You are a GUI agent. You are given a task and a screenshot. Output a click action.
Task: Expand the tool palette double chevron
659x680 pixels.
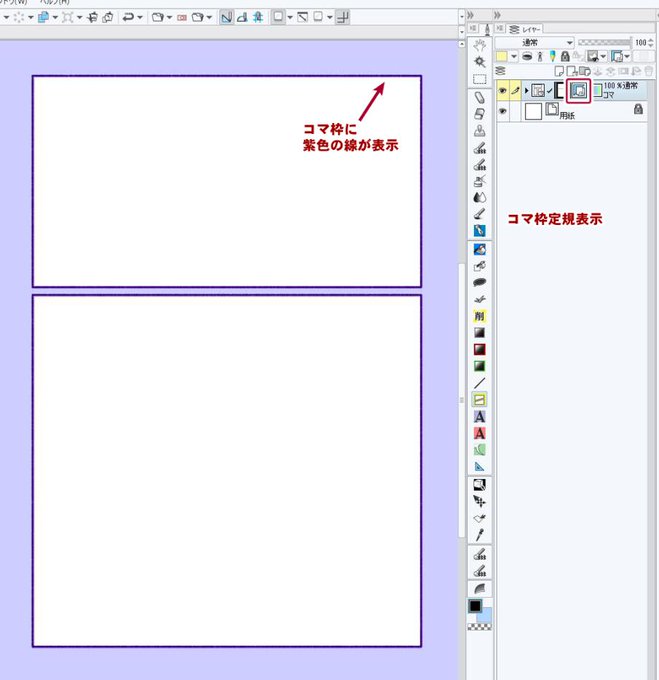click(471, 16)
